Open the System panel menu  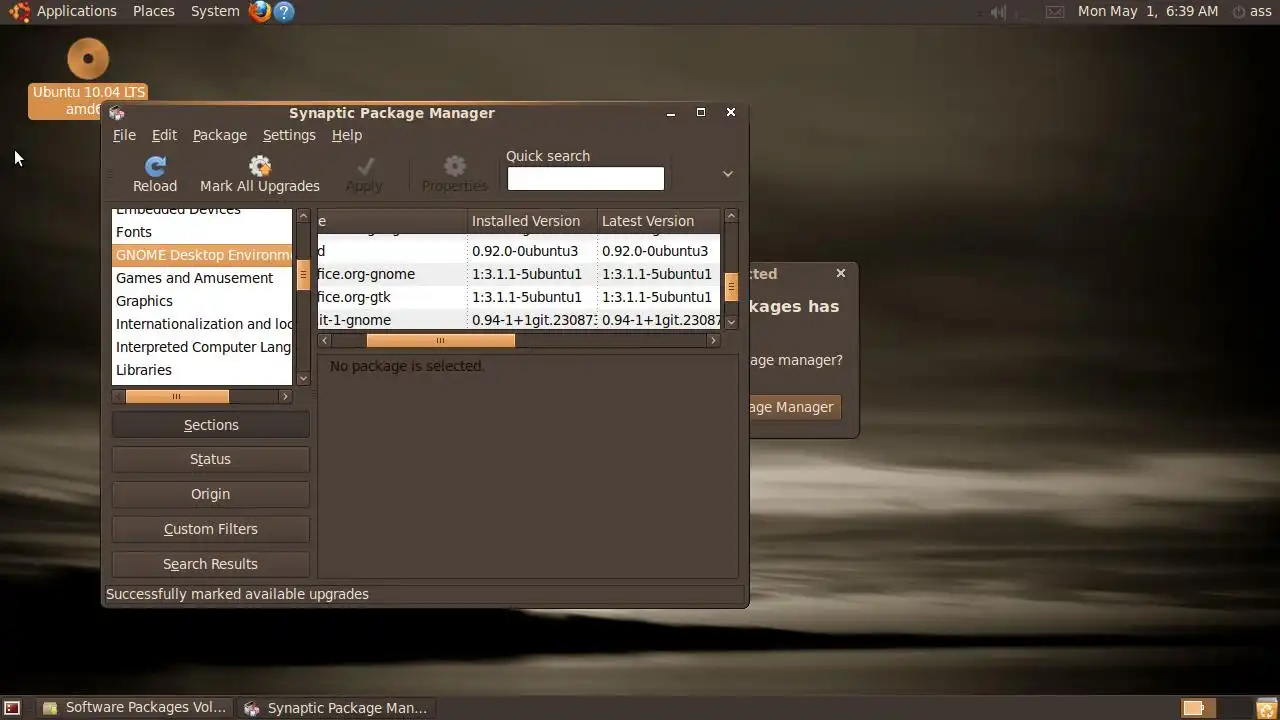coord(215,11)
